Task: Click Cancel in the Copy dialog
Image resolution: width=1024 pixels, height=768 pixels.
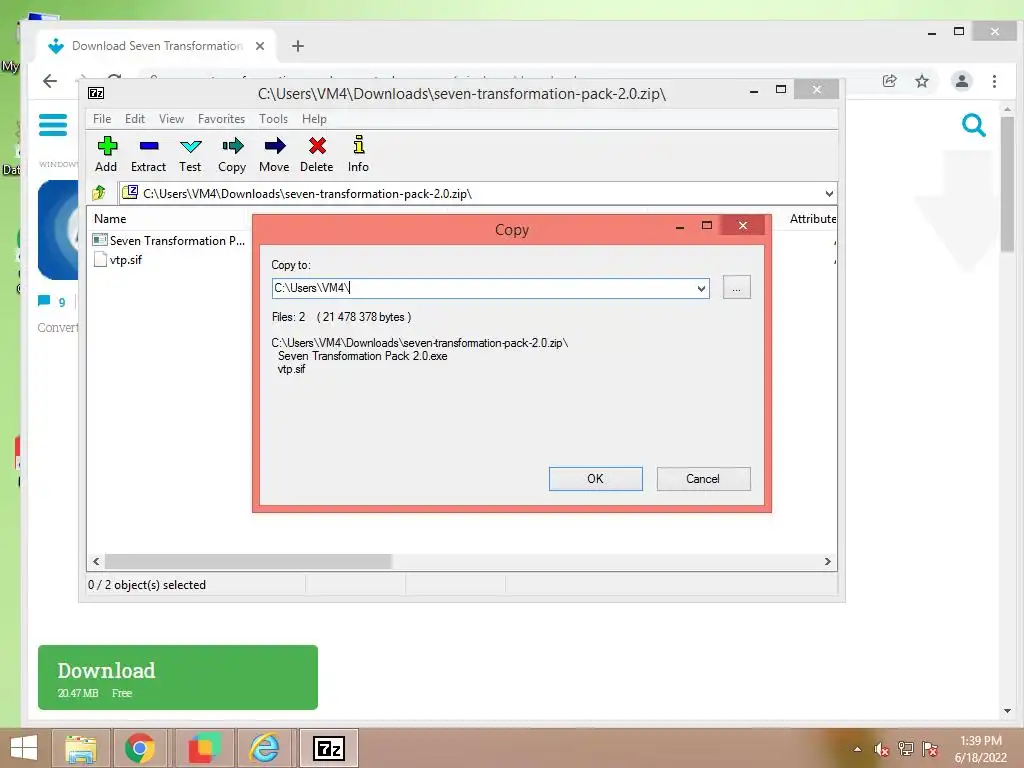Action: pyautogui.click(x=703, y=479)
